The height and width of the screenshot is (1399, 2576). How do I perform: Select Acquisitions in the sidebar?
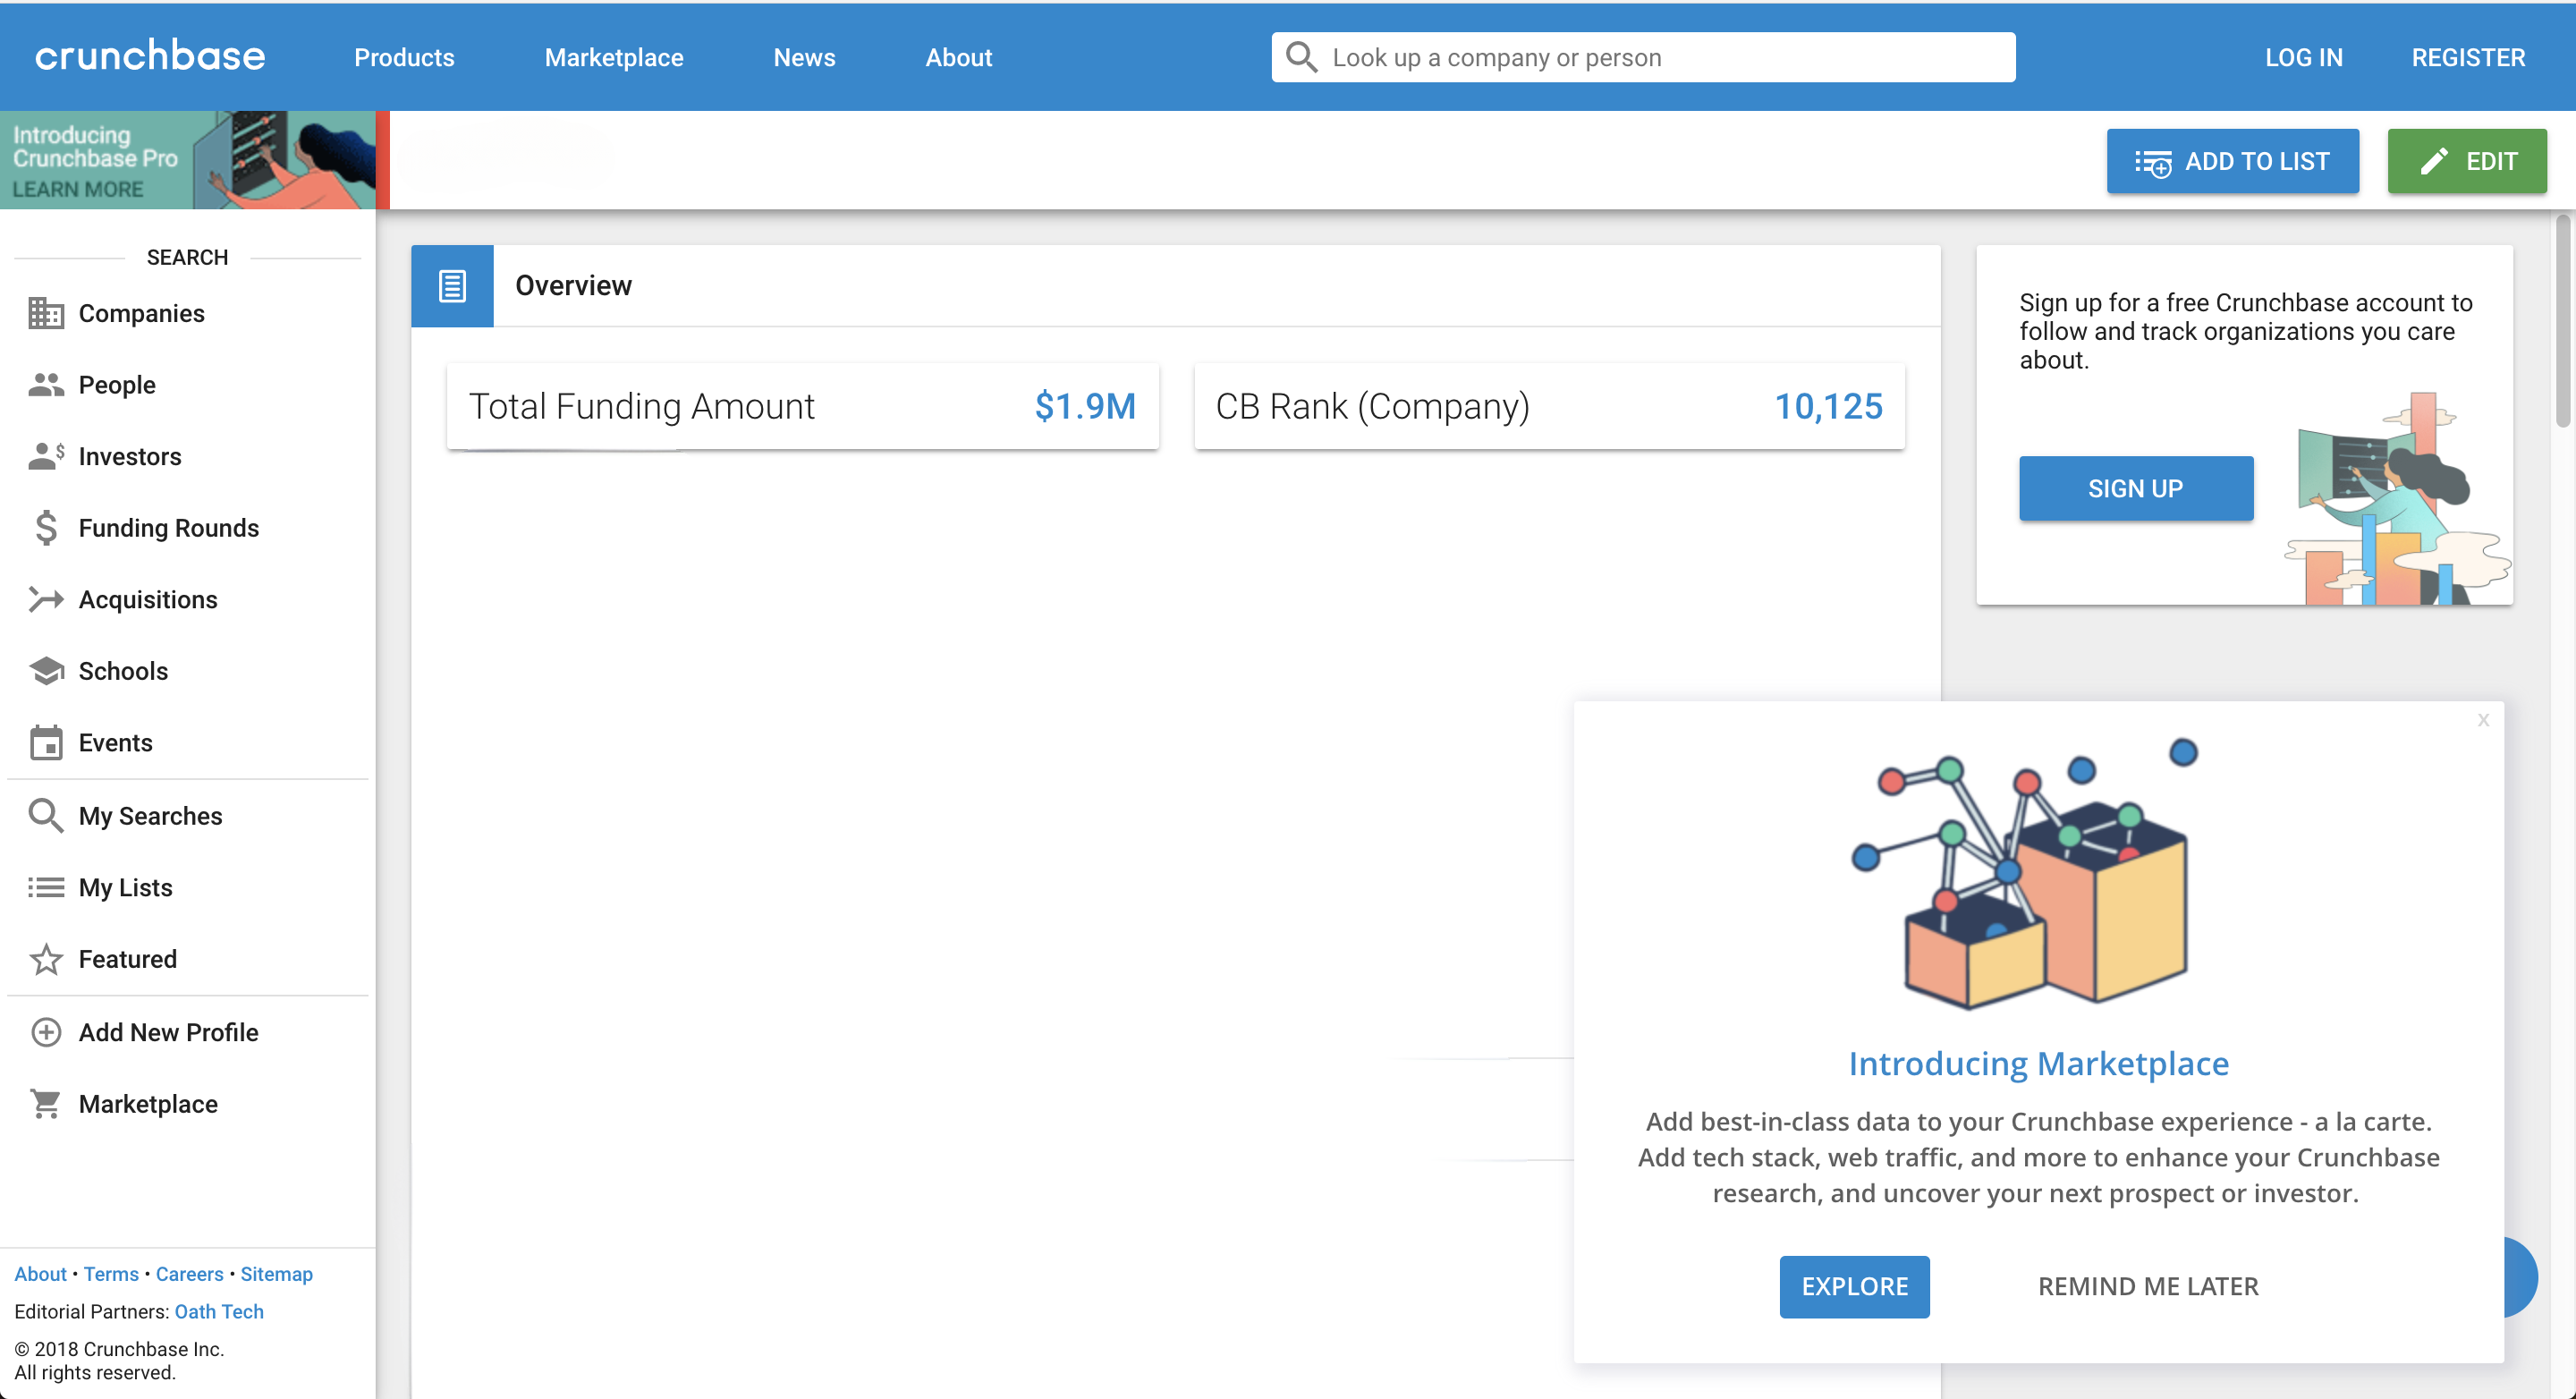(x=148, y=599)
